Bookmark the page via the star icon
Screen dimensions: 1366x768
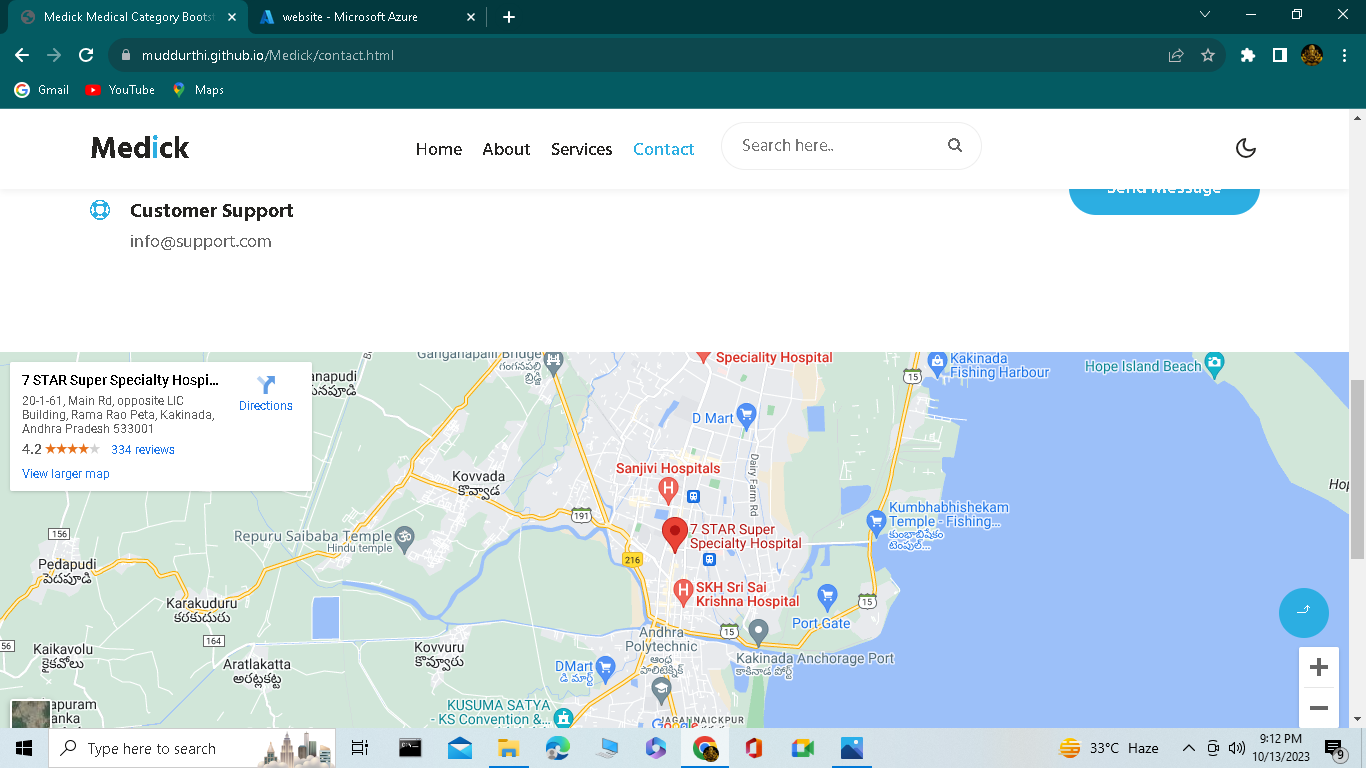(x=1210, y=55)
